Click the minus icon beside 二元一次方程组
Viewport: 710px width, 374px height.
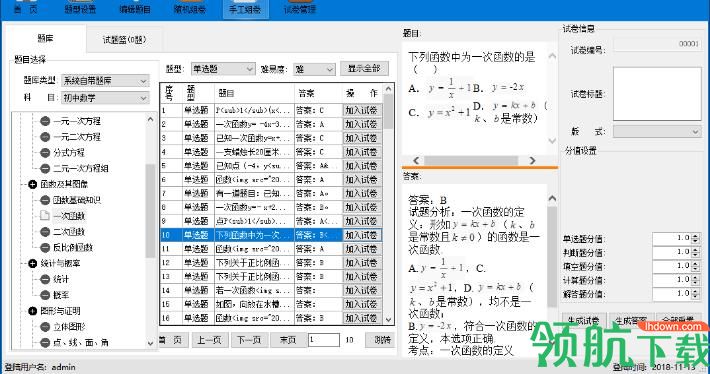[45, 168]
